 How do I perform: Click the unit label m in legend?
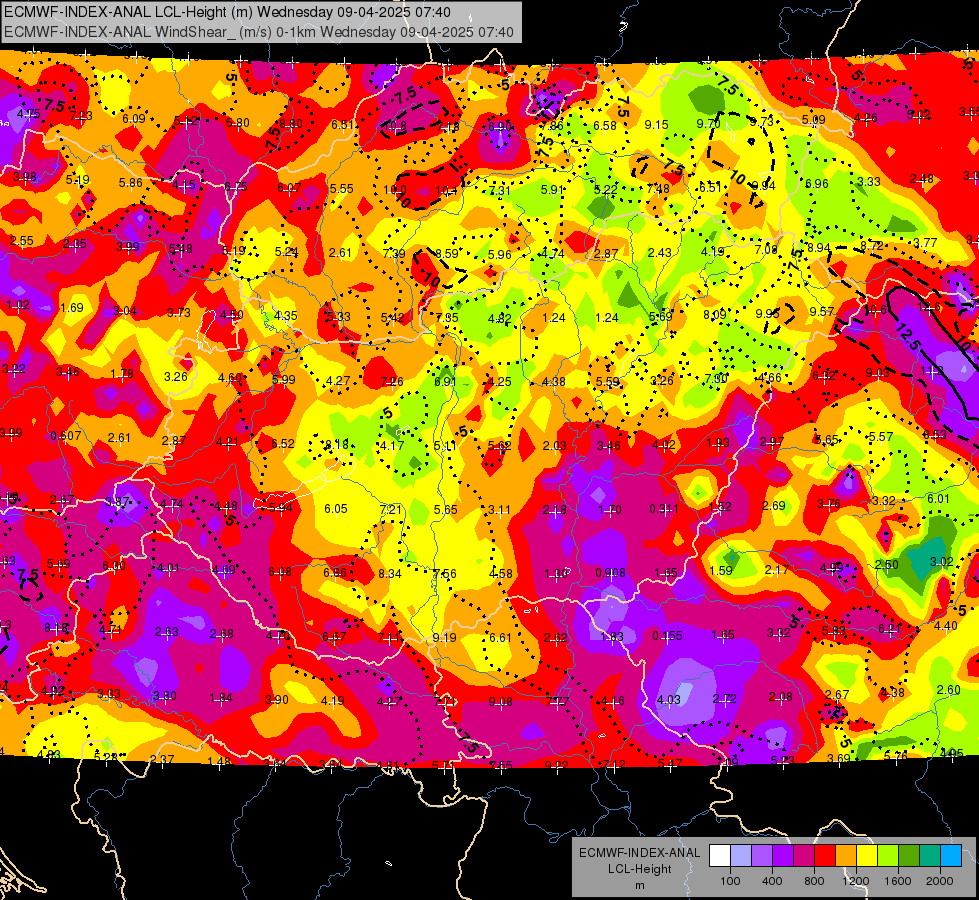(639, 885)
